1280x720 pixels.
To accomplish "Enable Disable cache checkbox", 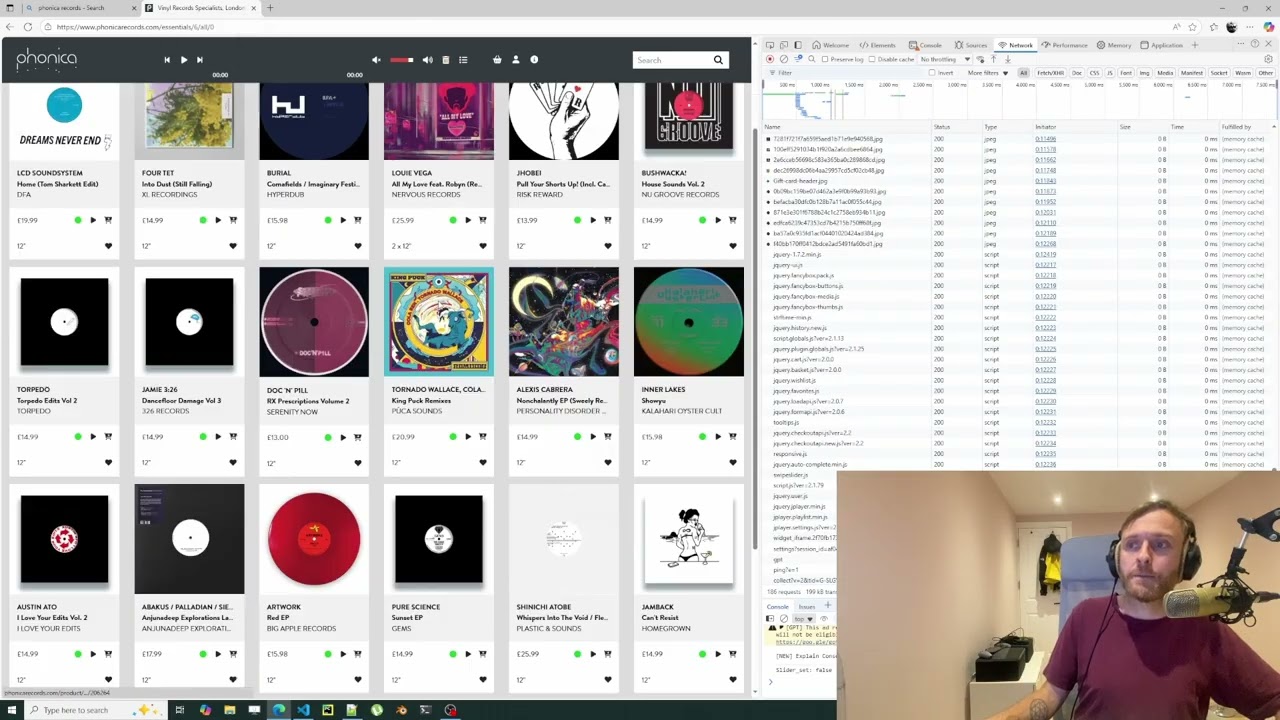I will (872, 59).
